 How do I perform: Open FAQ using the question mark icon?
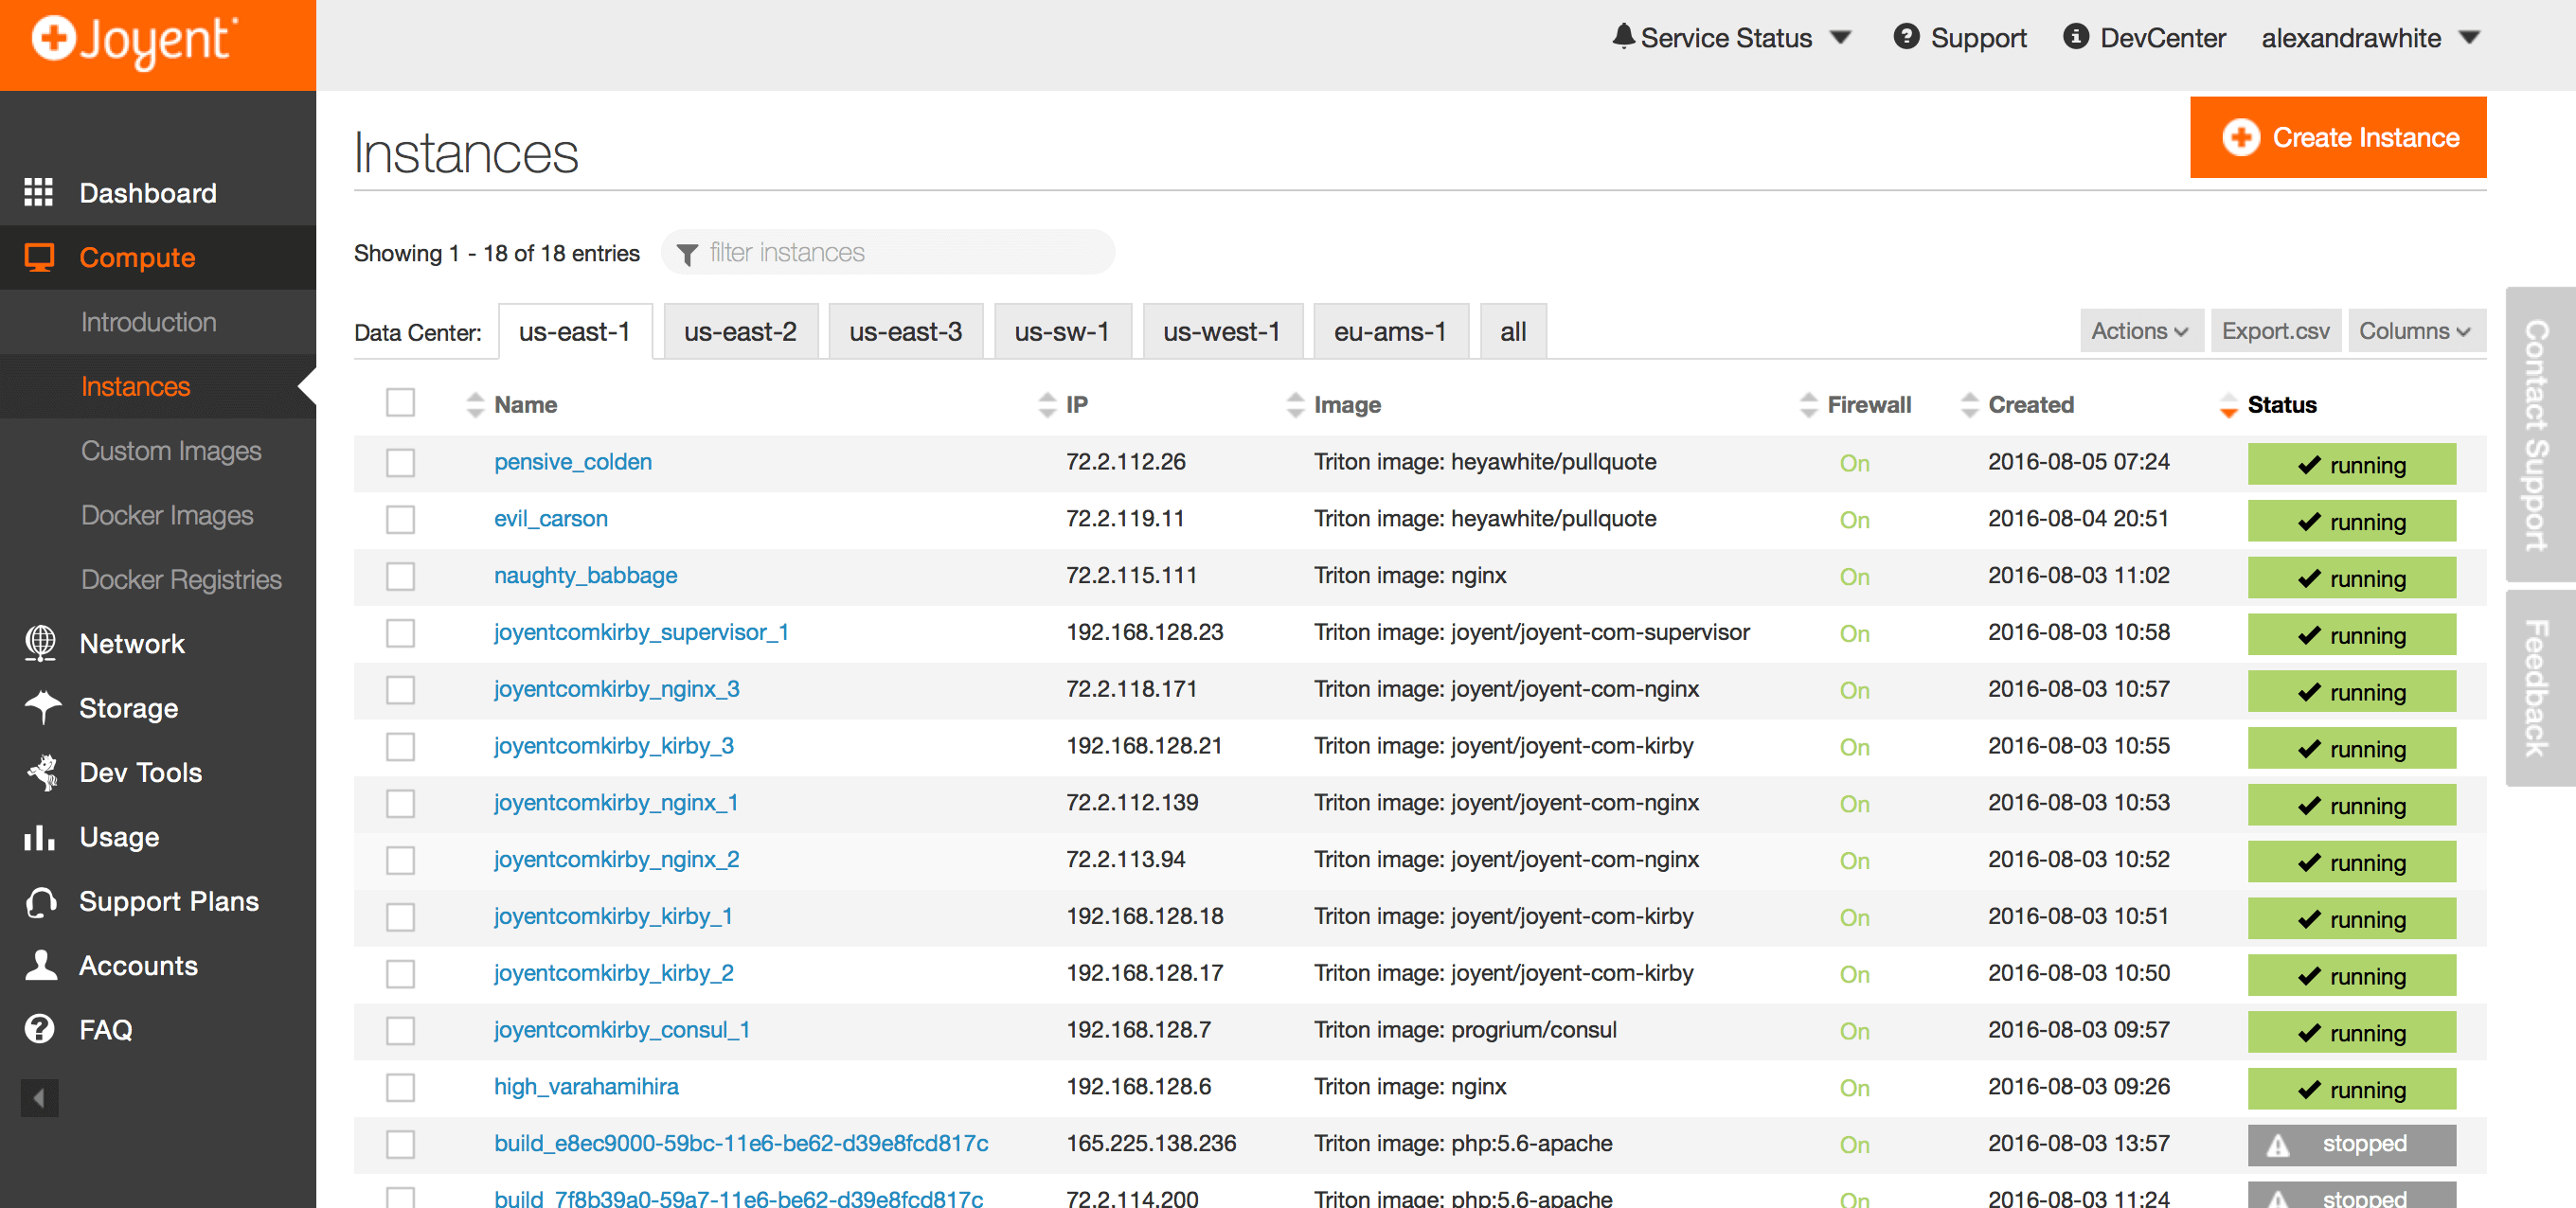38,1029
